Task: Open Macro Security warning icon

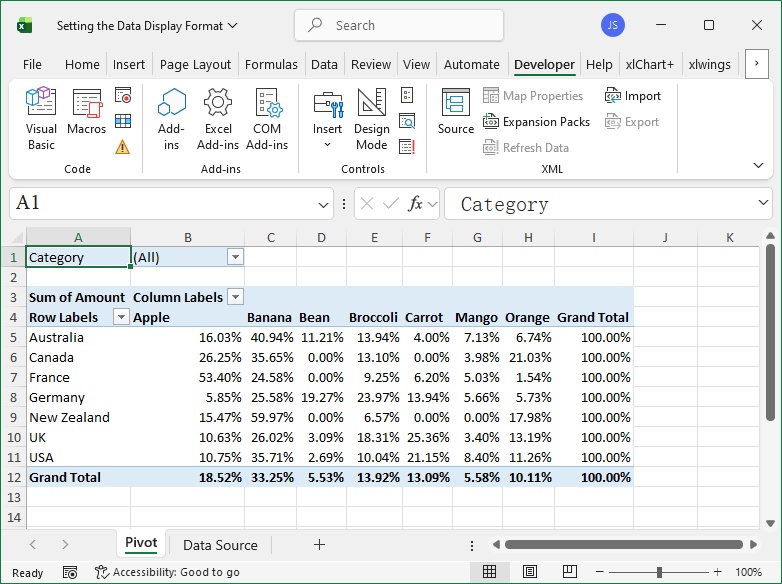Action: (123, 147)
